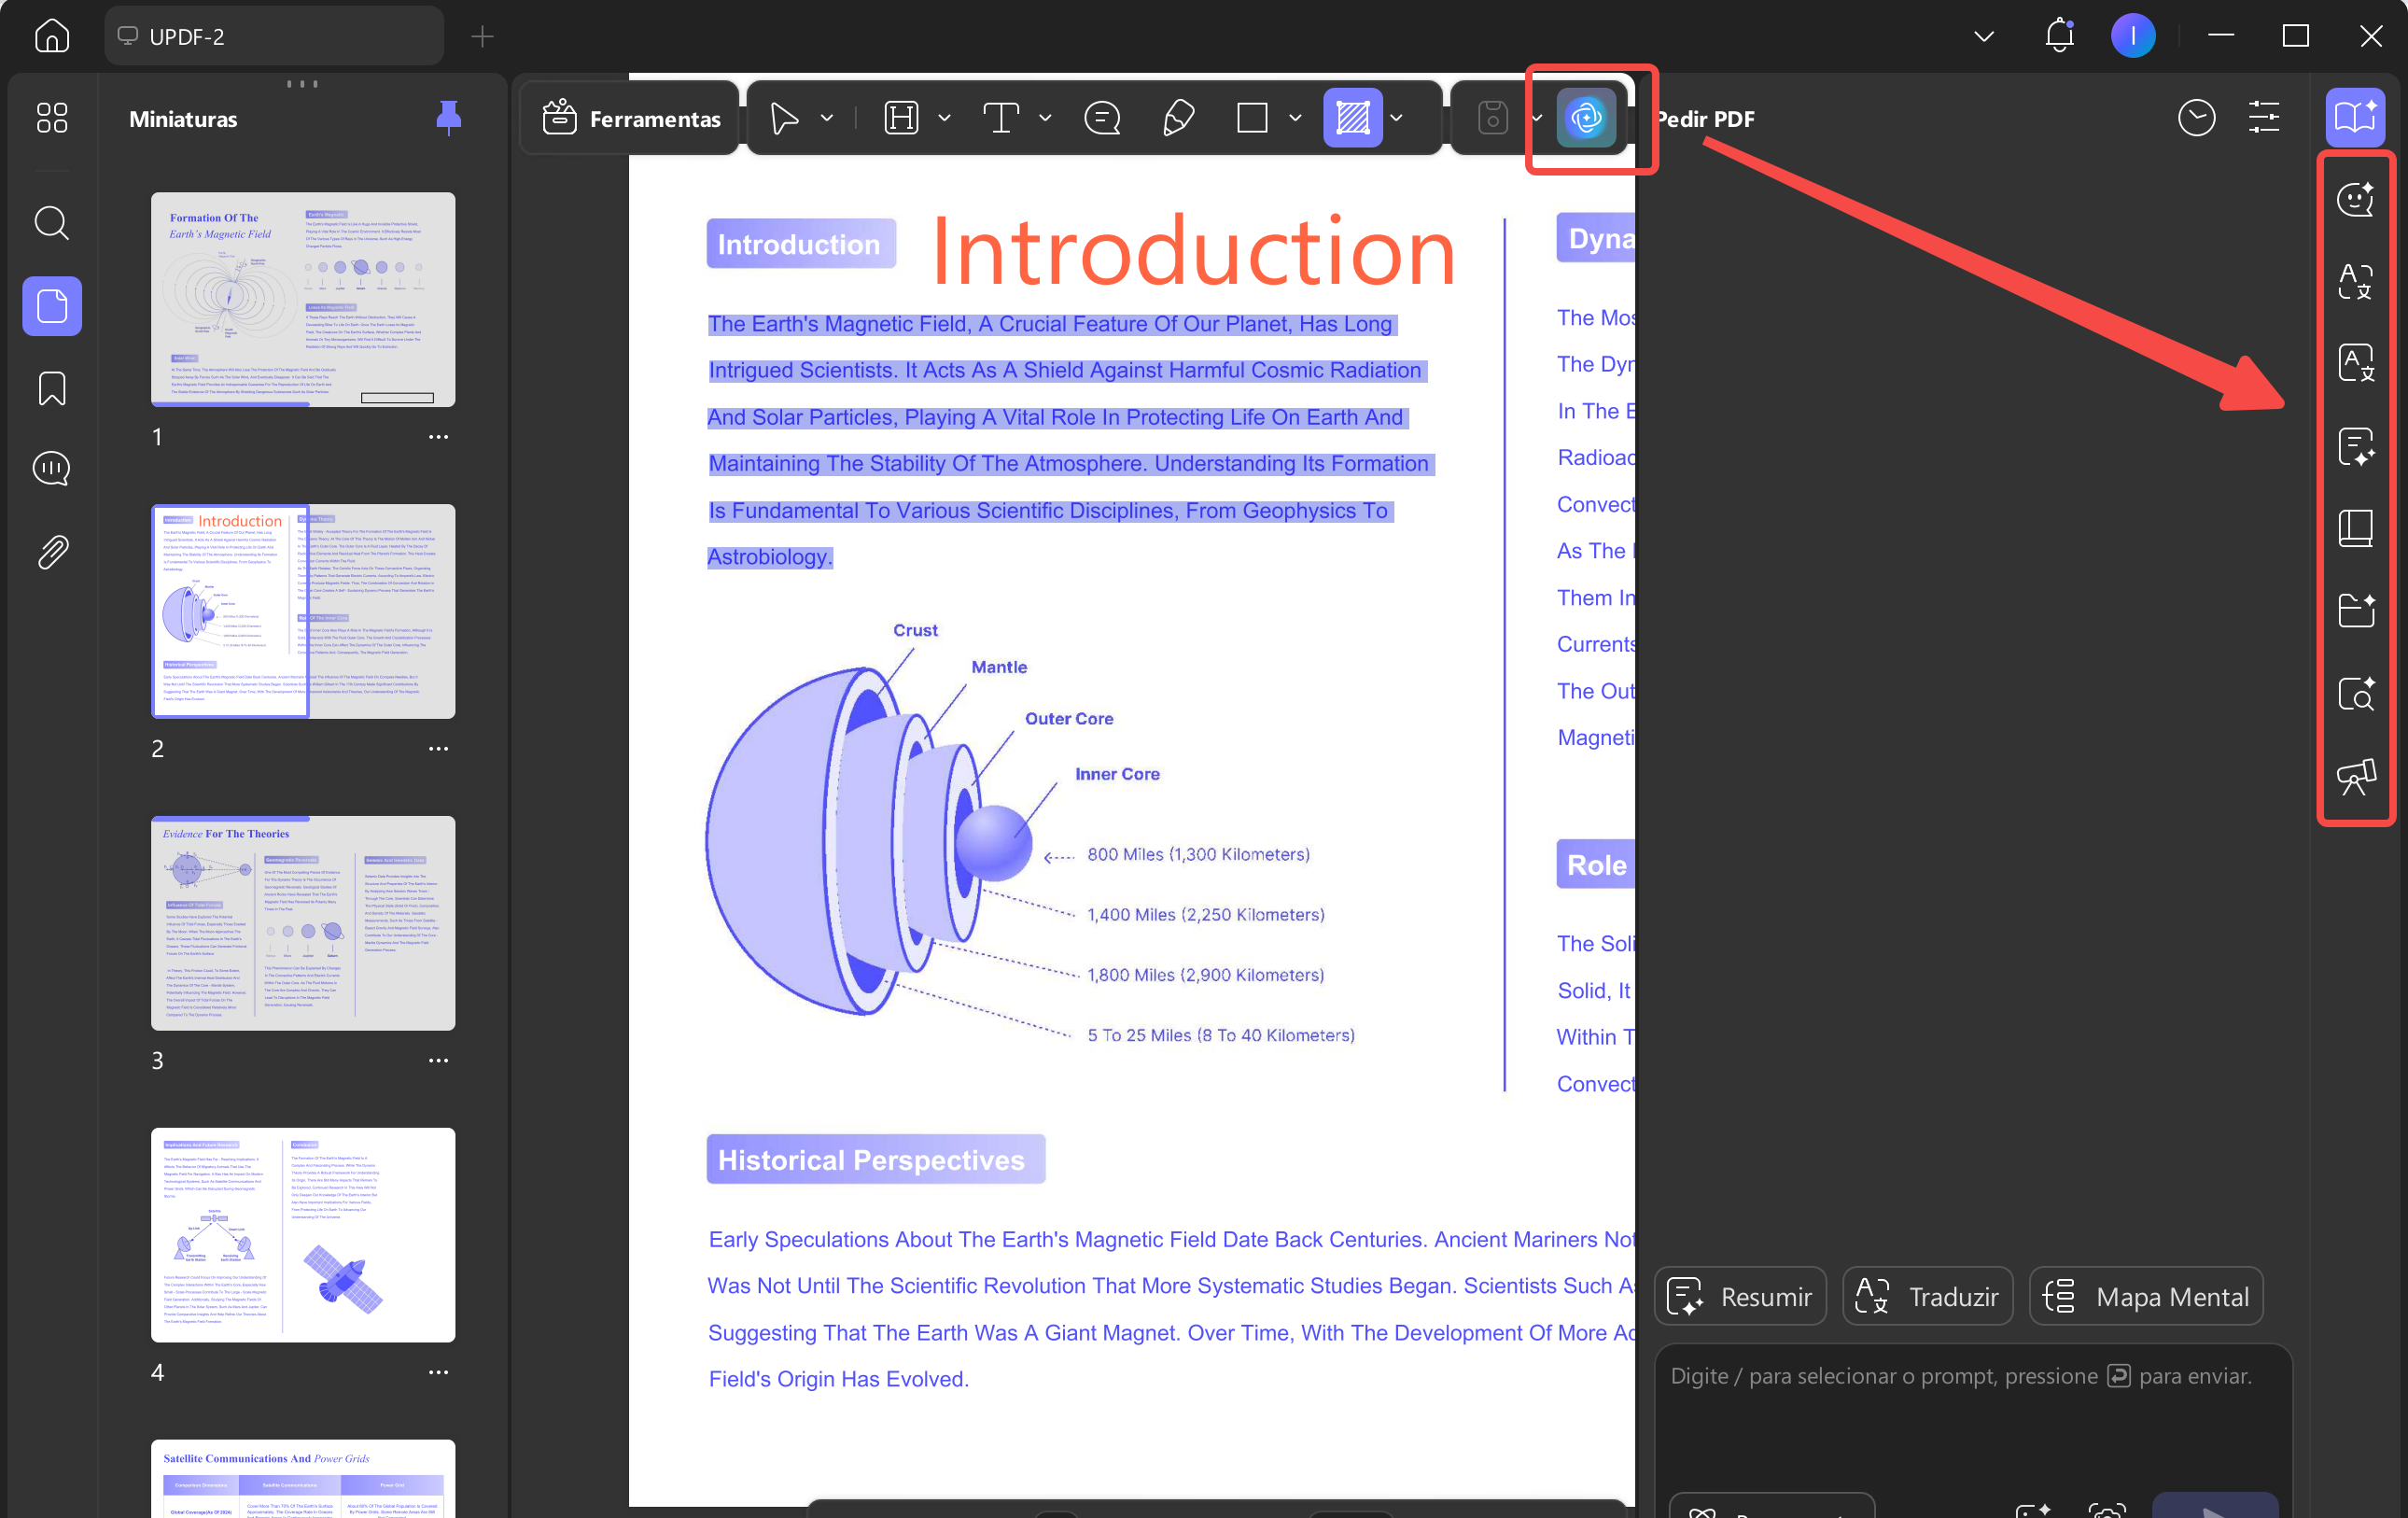Open the UPDF AI assistant icon

click(x=1585, y=118)
